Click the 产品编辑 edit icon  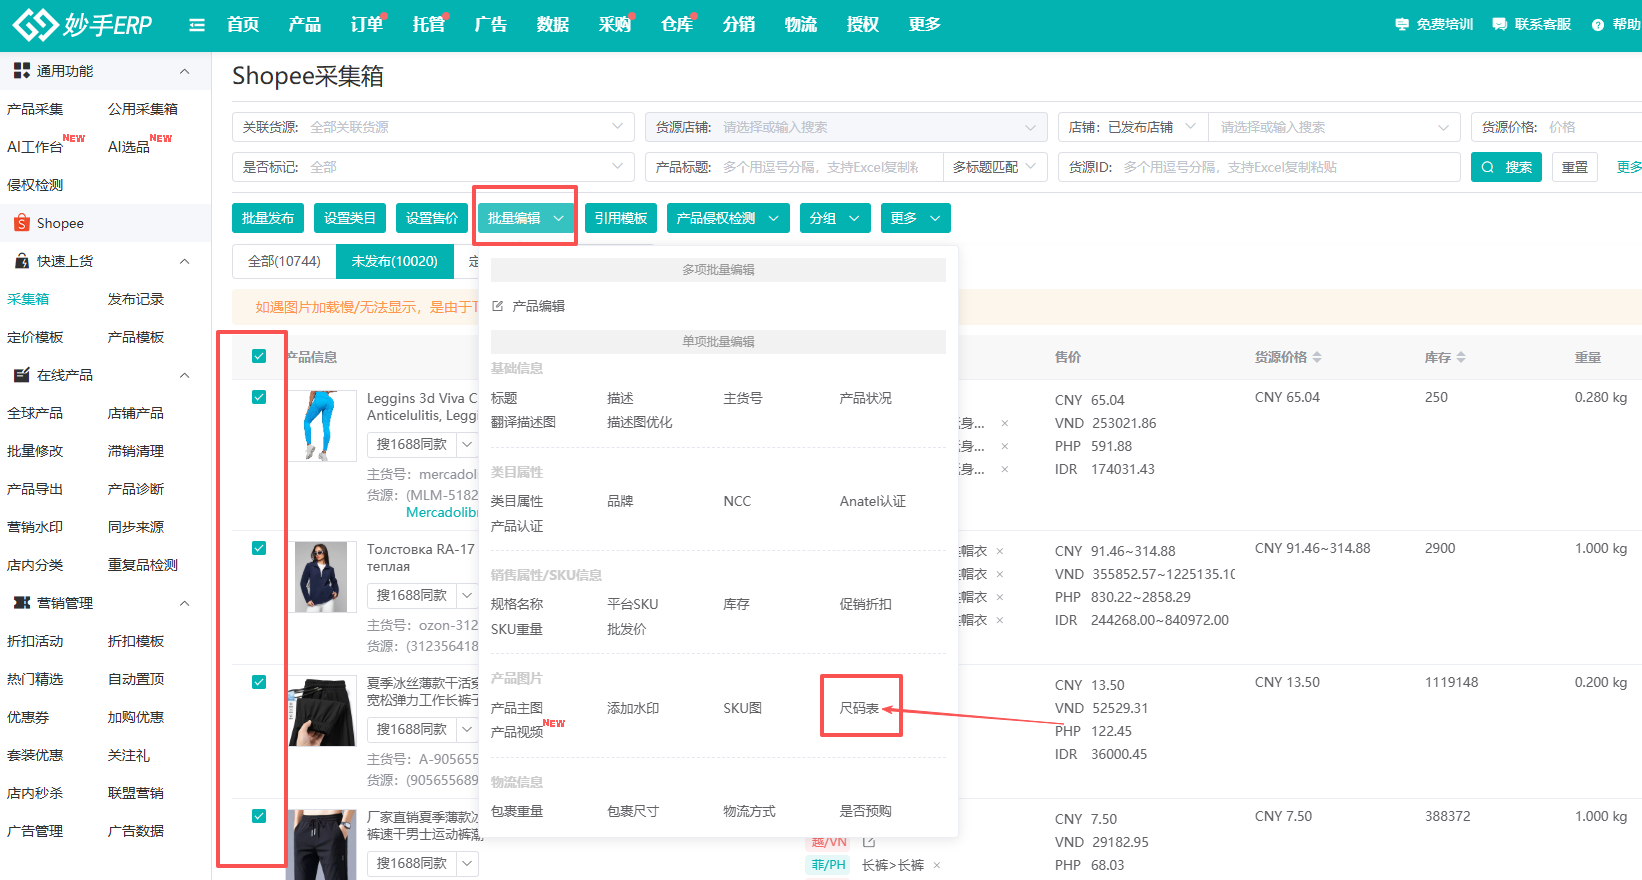(498, 306)
